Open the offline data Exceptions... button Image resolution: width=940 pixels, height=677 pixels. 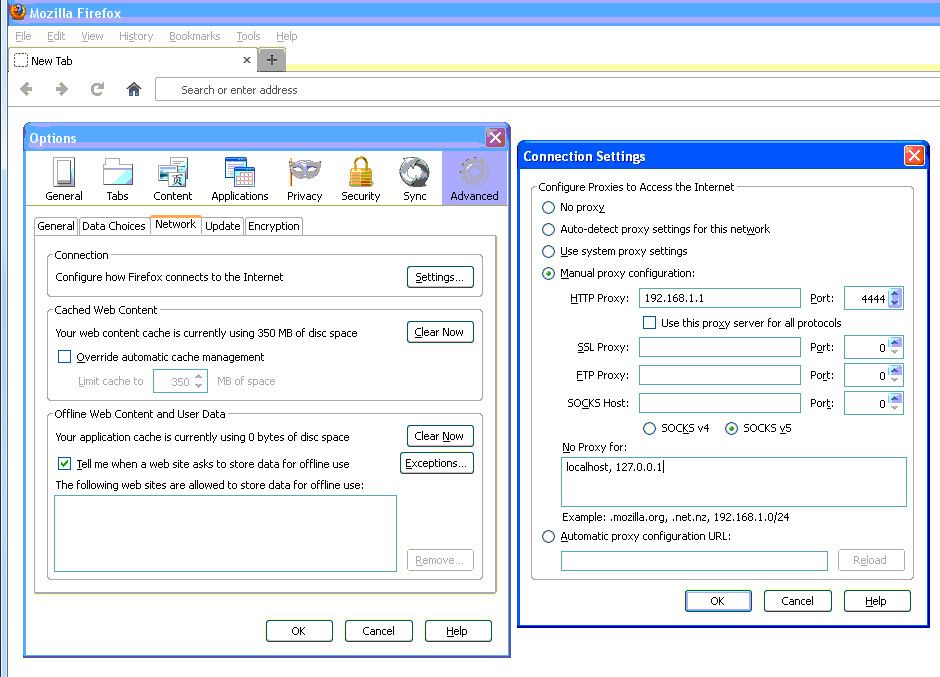[x=436, y=463]
